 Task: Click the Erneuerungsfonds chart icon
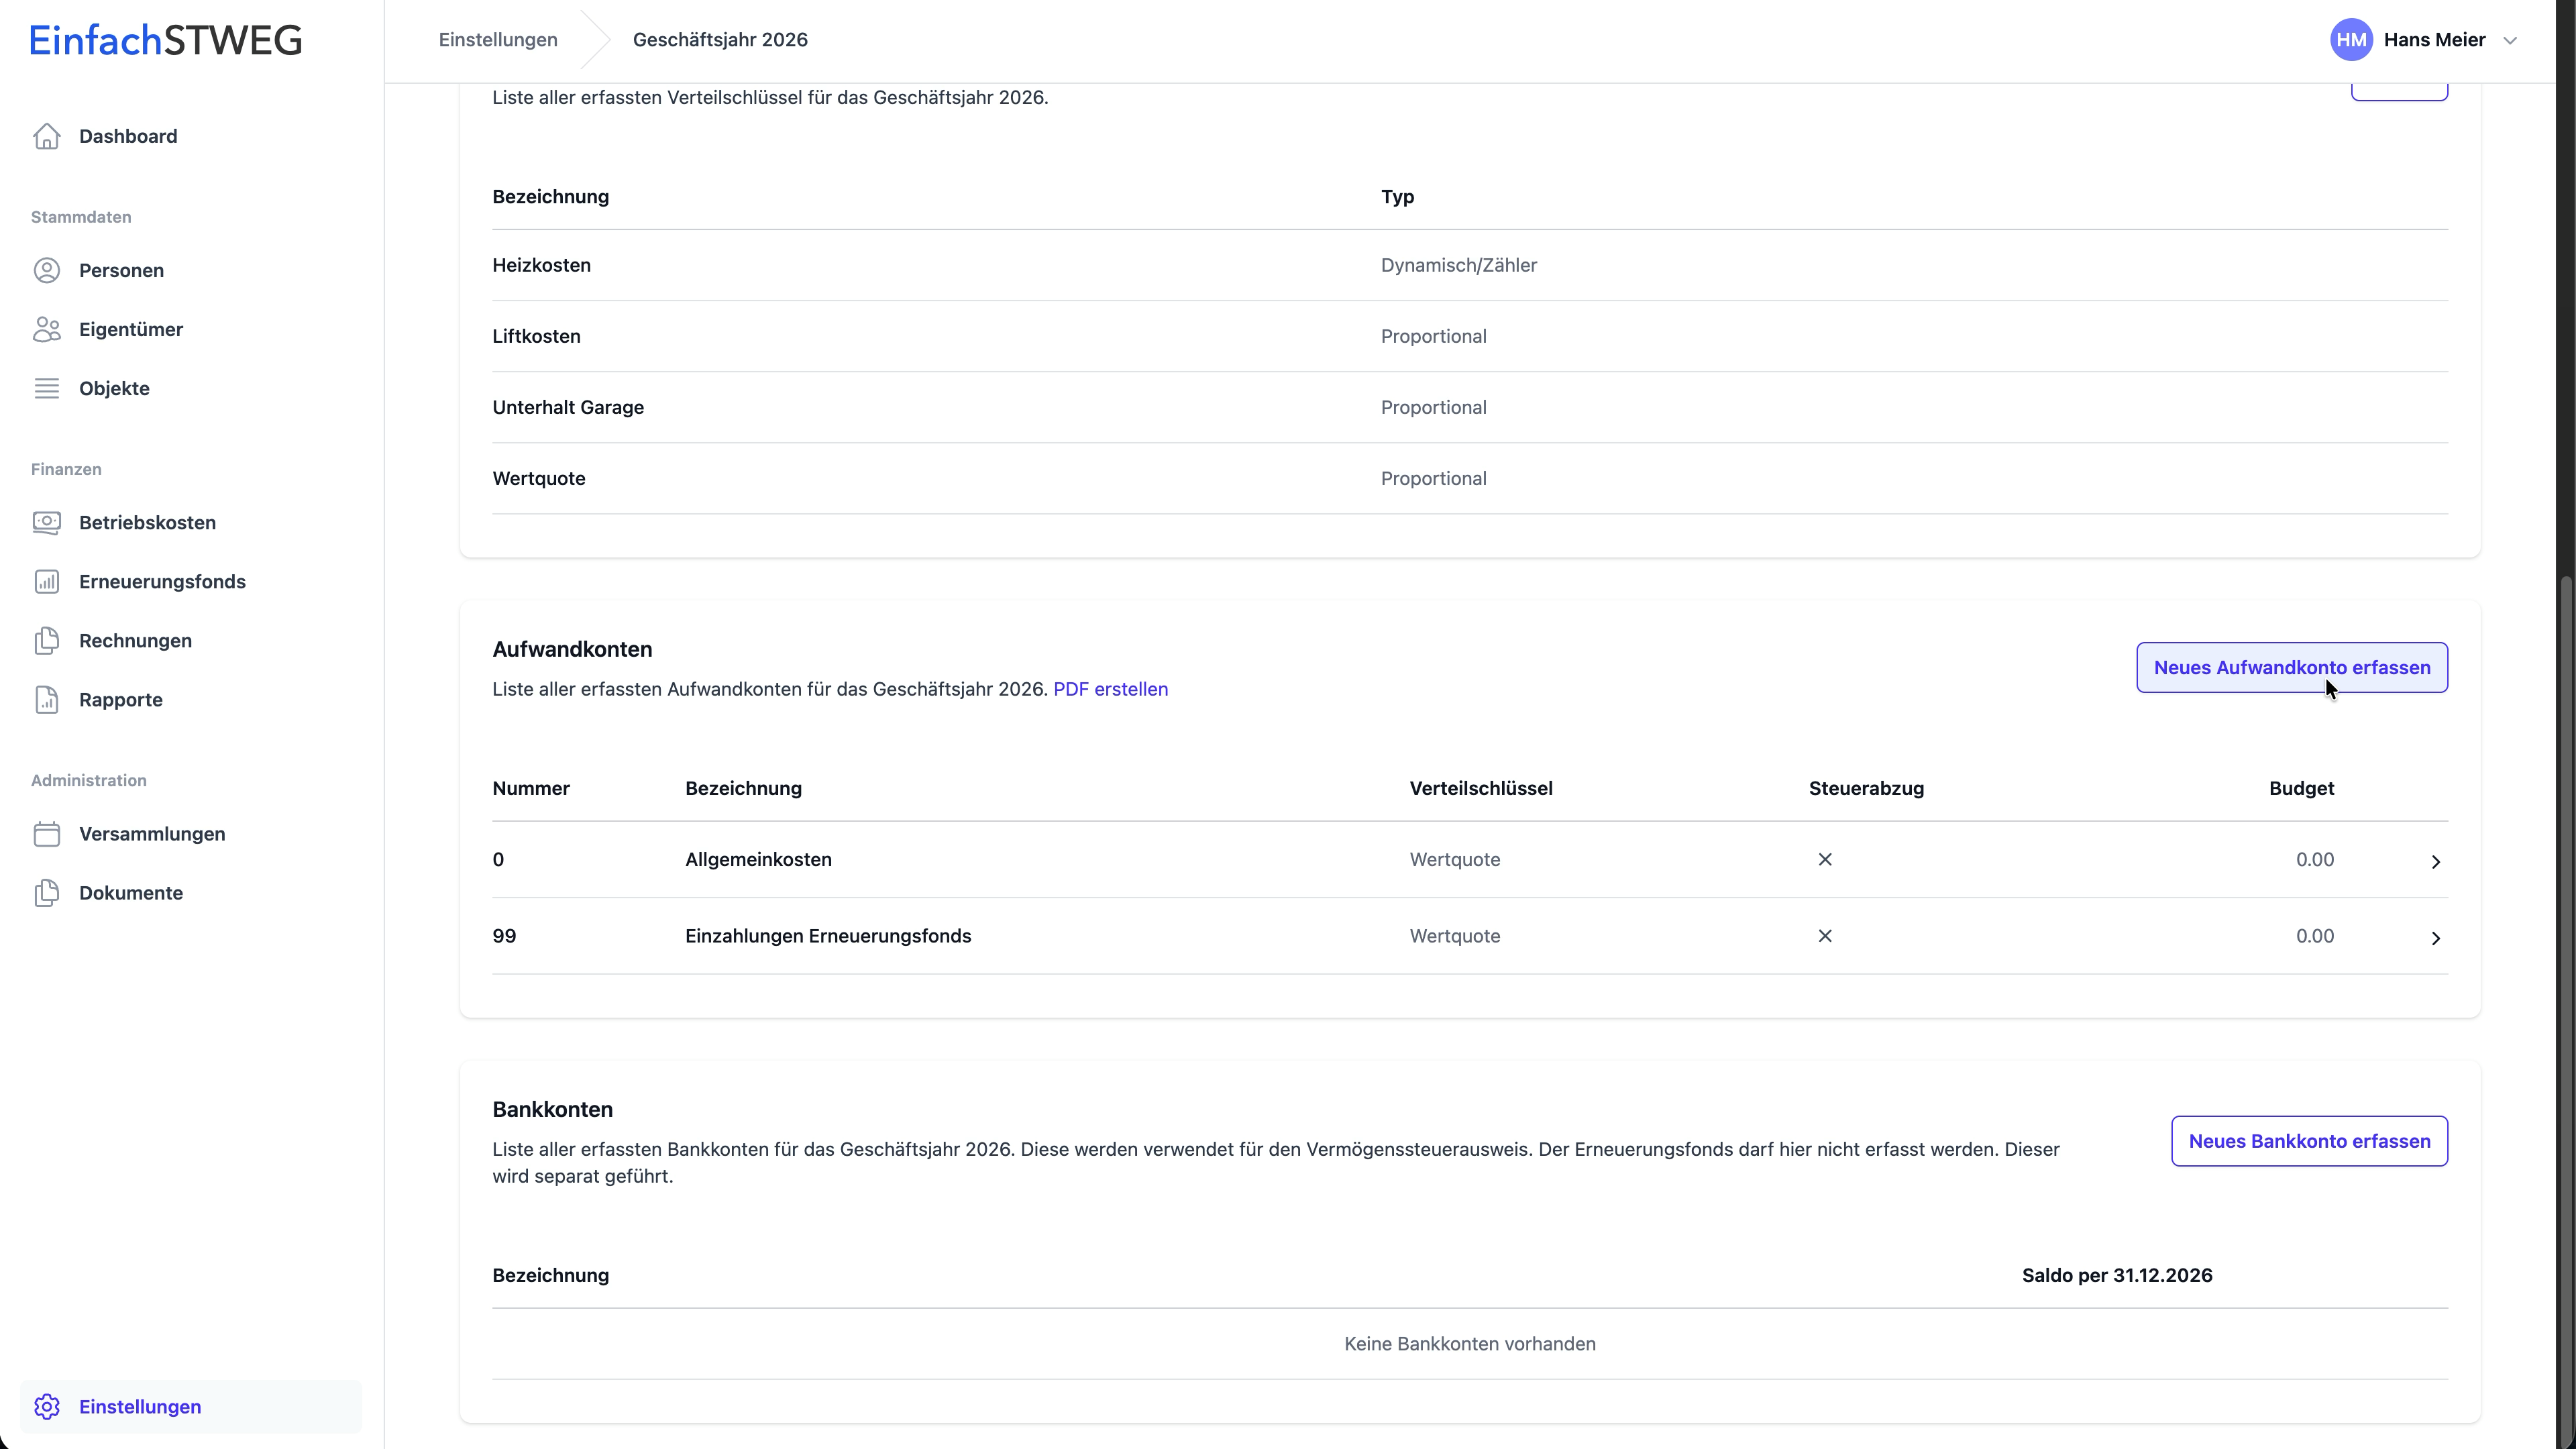pos(46,581)
